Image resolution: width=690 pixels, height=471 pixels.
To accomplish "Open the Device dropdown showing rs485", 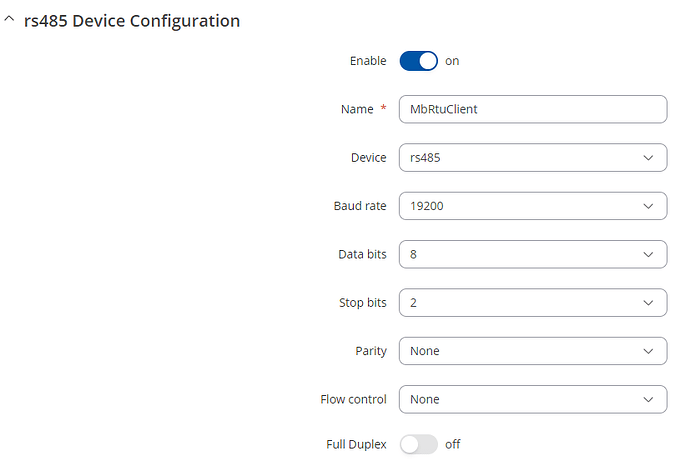I will 533,158.
